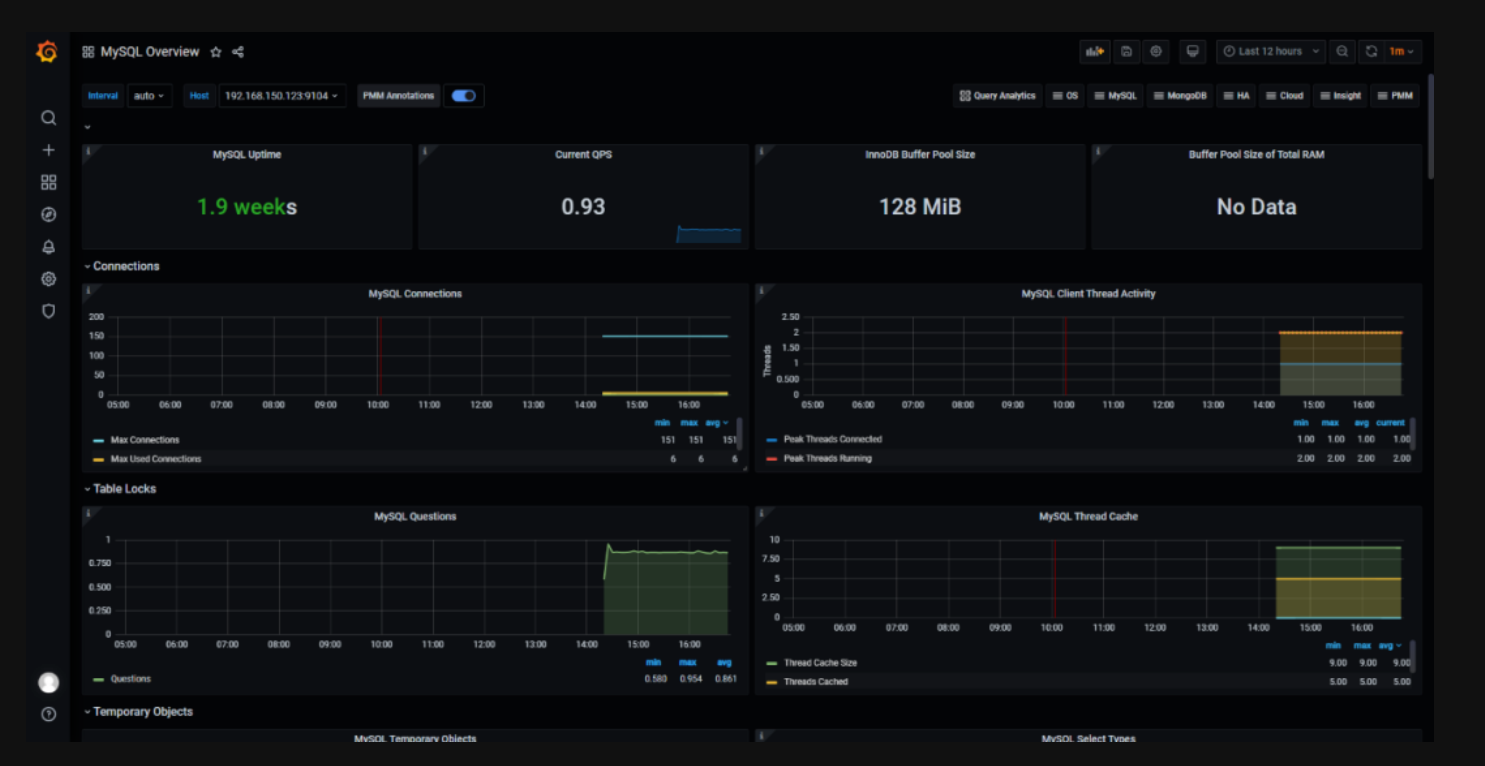
Task: Open the Host 192.168.150.123:9104 dropdown
Action: (282, 96)
